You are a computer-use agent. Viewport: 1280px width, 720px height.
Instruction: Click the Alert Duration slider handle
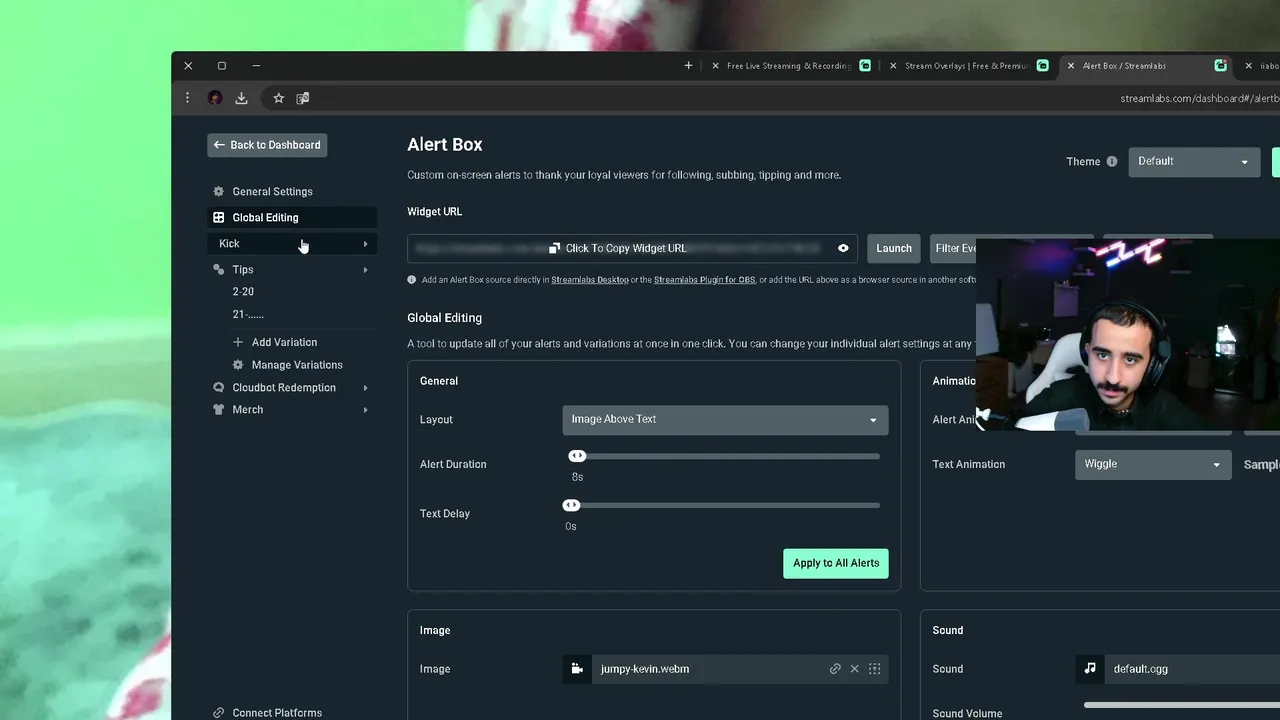(x=577, y=456)
